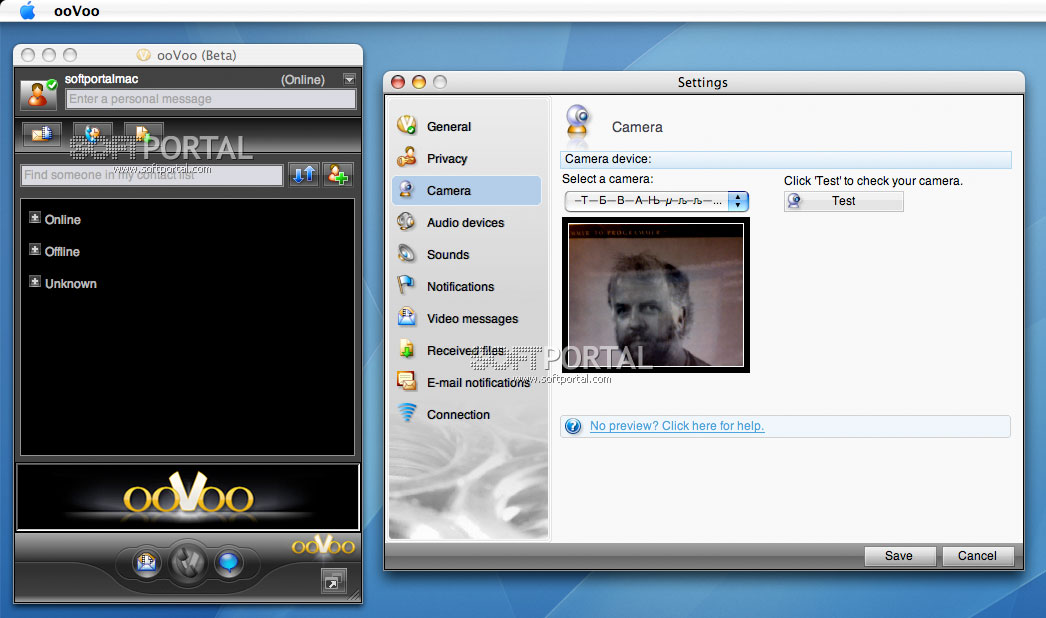The image size is (1046, 618).
Task: Click the Save button
Action: (x=899, y=556)
